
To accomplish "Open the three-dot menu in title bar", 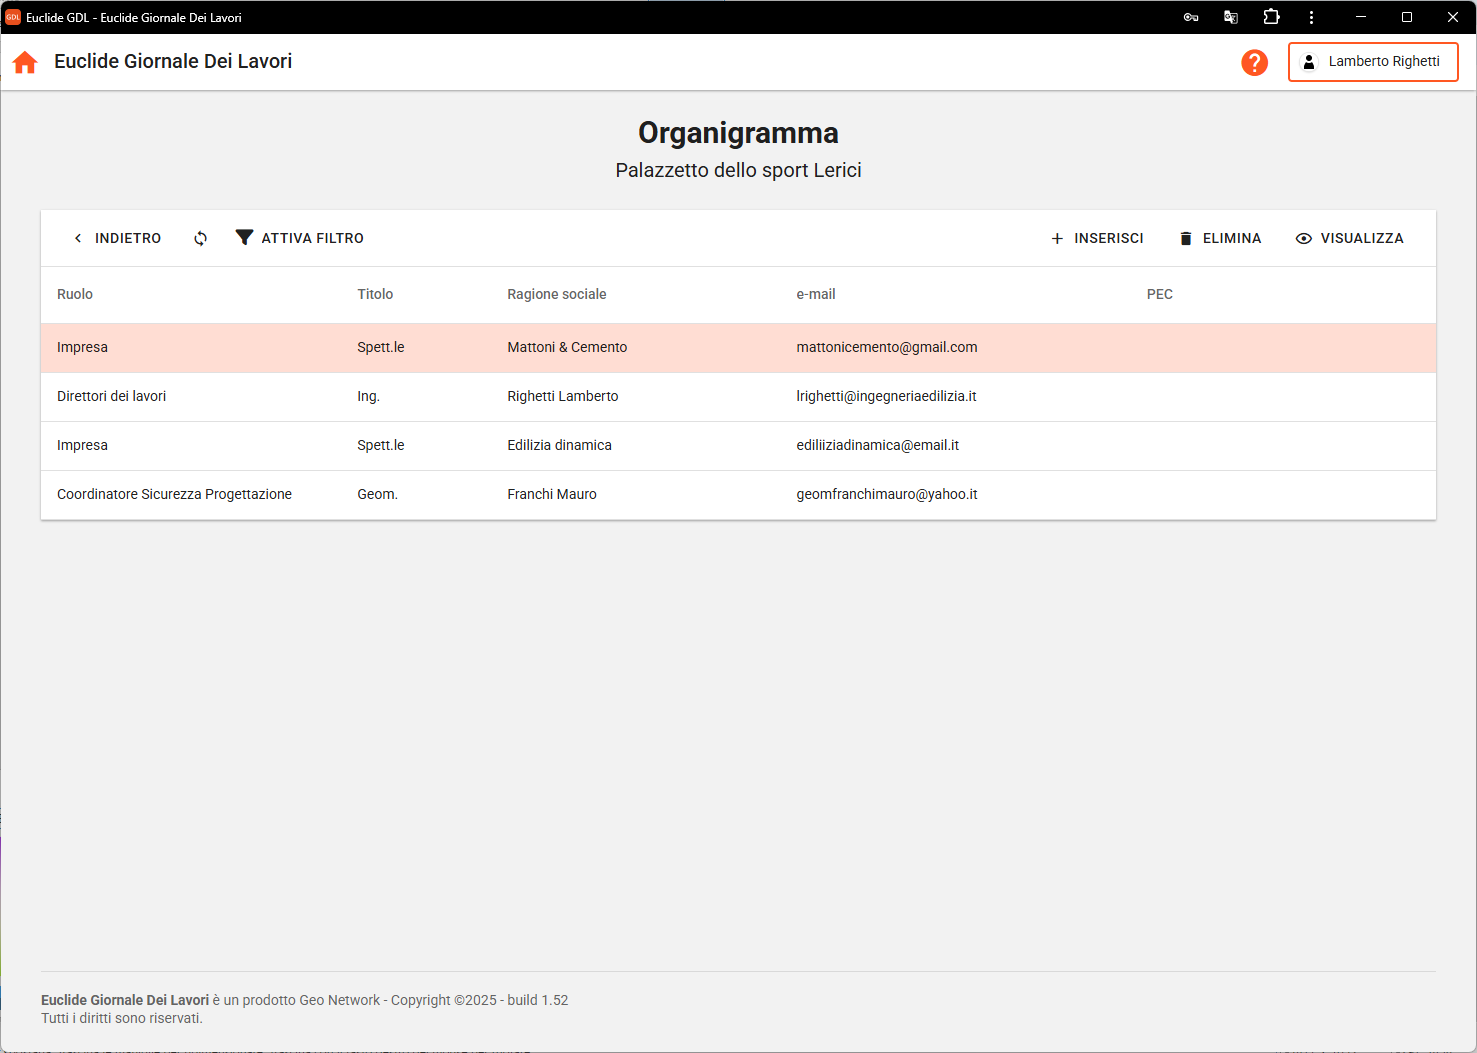I will [1311, 17].
